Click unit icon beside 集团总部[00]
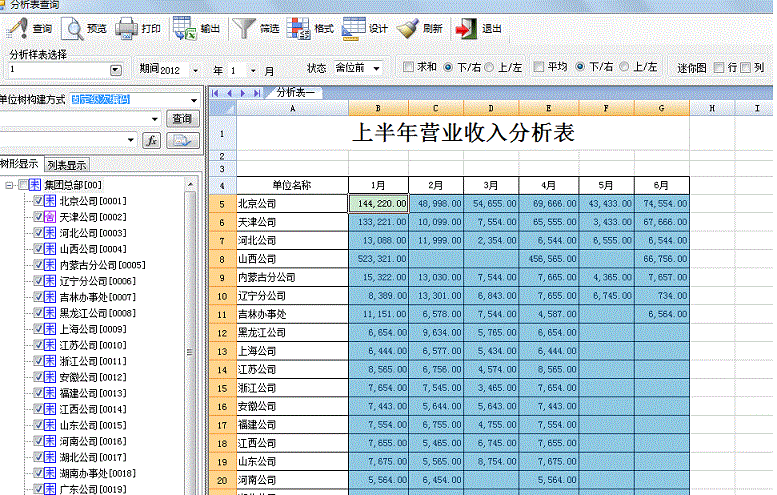Viewport: 777px width, 495px height. pyautogui.click(x=35, y=185)
